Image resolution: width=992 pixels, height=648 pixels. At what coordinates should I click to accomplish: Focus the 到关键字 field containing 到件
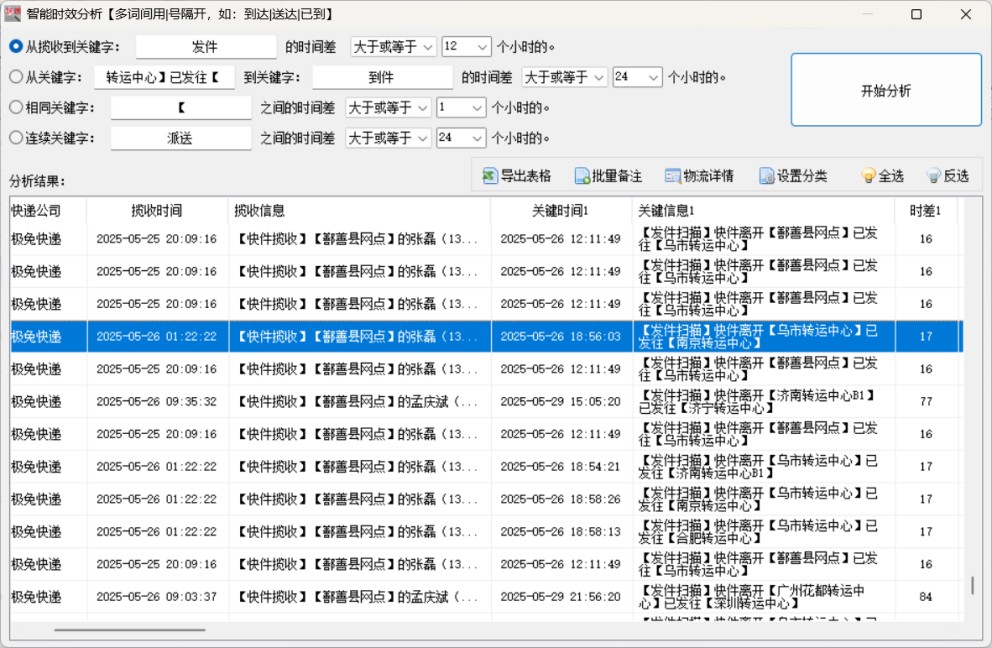(x=382, y=77)
